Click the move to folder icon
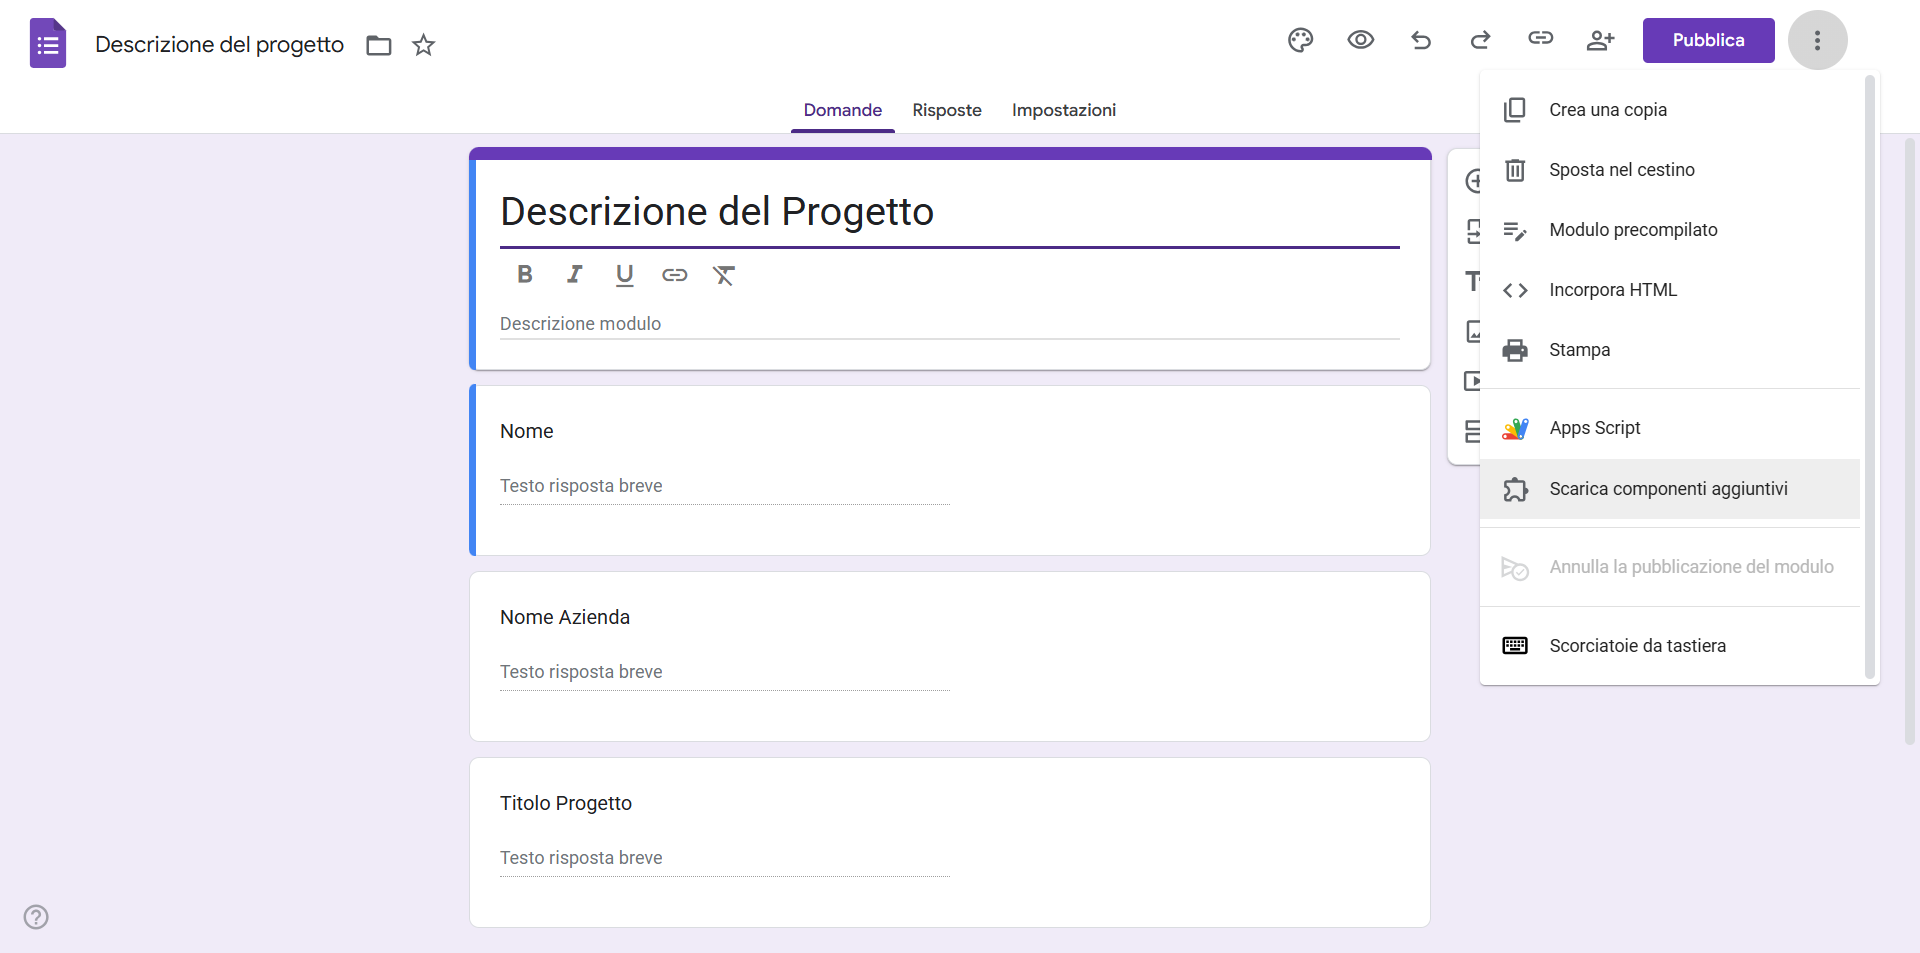Image resolution: width=1920 pixels, height=953 pixels. click(379, 45)
